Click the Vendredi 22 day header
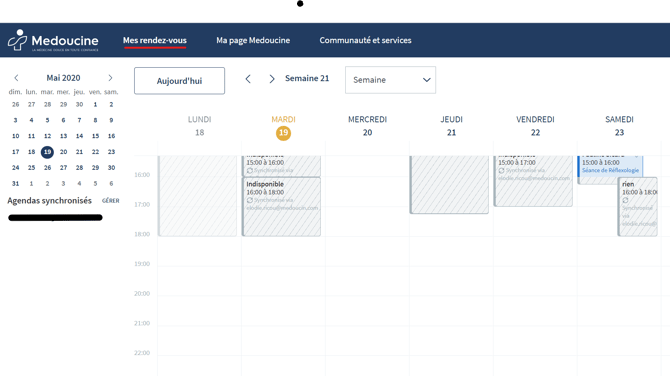Viewport: 670px width, 376px height. pyautogui.click(x=535, y=126)
